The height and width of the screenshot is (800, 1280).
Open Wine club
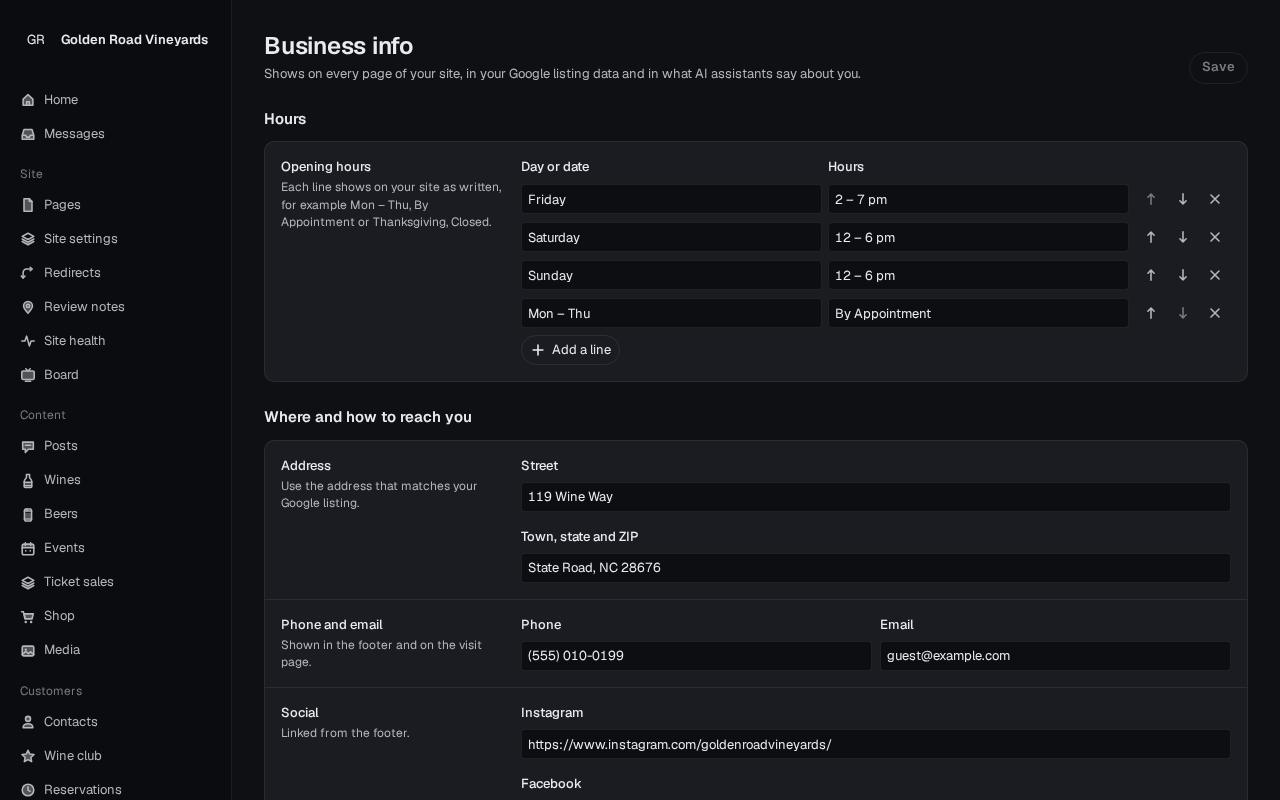116,756
